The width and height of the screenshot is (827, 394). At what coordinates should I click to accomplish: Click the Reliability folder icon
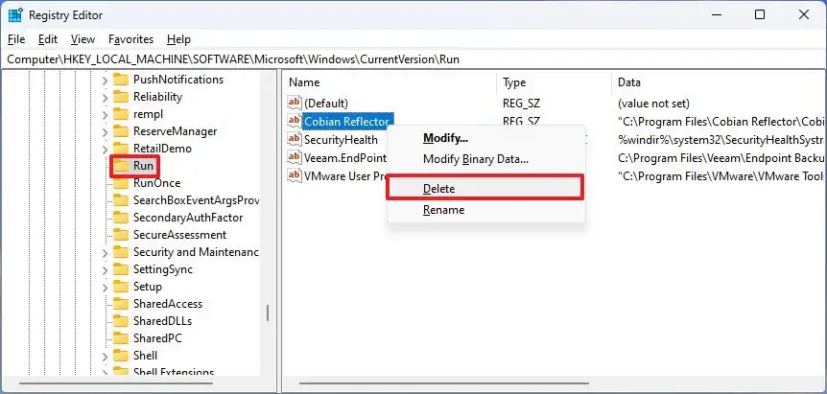[x=121, y=97]
